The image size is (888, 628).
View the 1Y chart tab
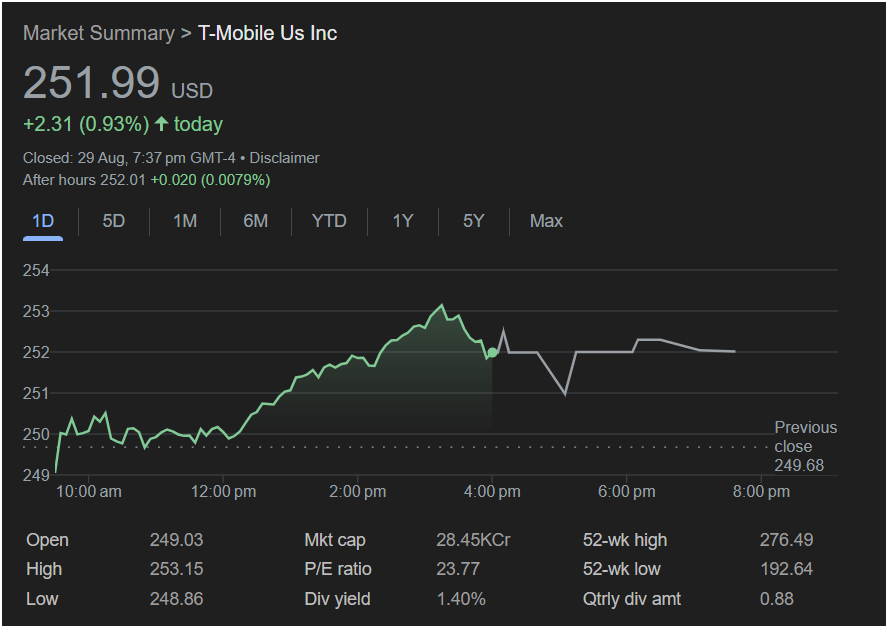(x=402, y=221)
